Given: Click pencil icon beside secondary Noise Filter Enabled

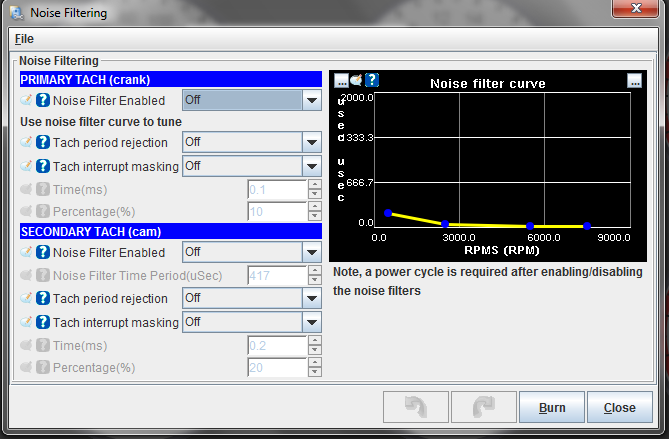Looking at the screenshot, I should pyautogui.click(x=26, y=252).
